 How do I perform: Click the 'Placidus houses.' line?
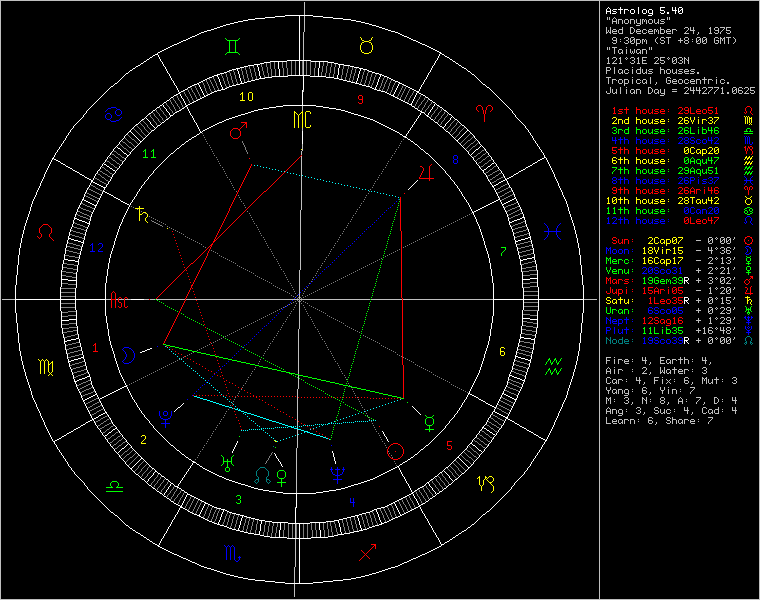(652, 71)
